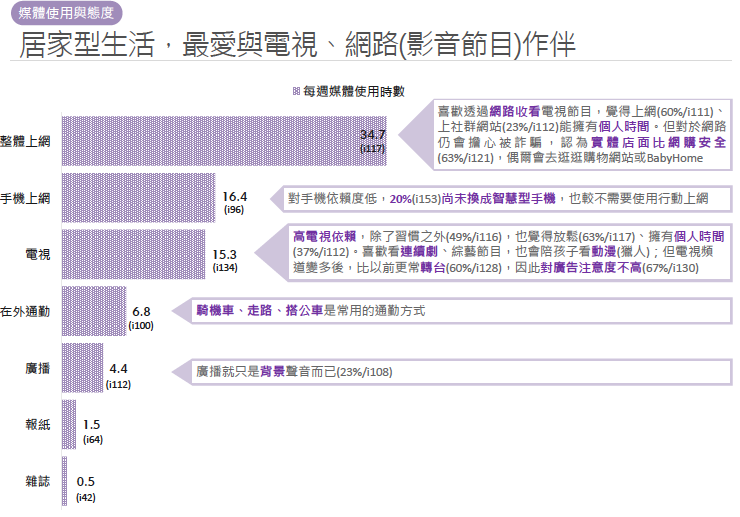Click the 雜誌 bar in chart
The width and height of the screenshot is (740, 517).
coord(65,481)
